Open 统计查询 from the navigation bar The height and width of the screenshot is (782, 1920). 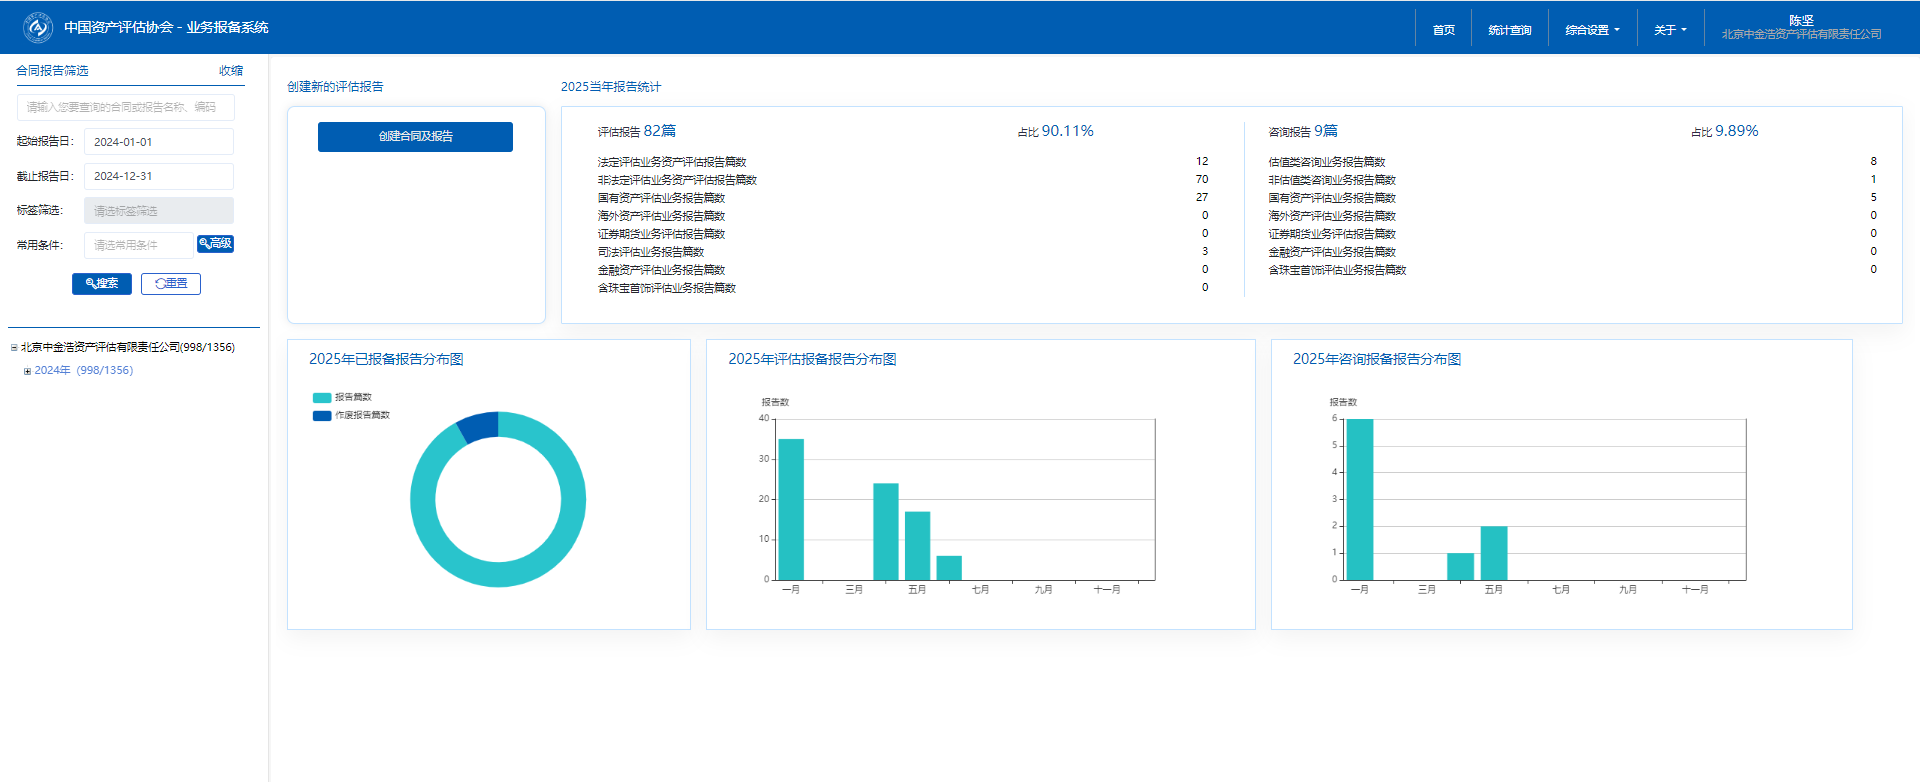coord(1509,30)
